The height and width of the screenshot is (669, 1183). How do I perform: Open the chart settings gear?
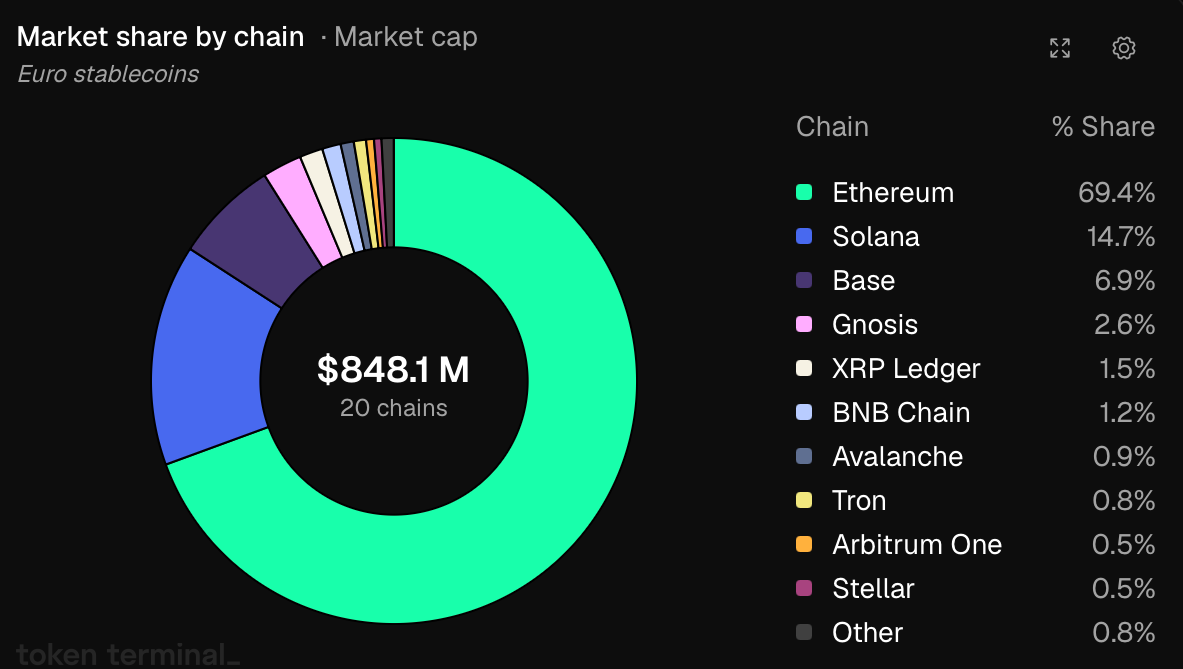1124,48
